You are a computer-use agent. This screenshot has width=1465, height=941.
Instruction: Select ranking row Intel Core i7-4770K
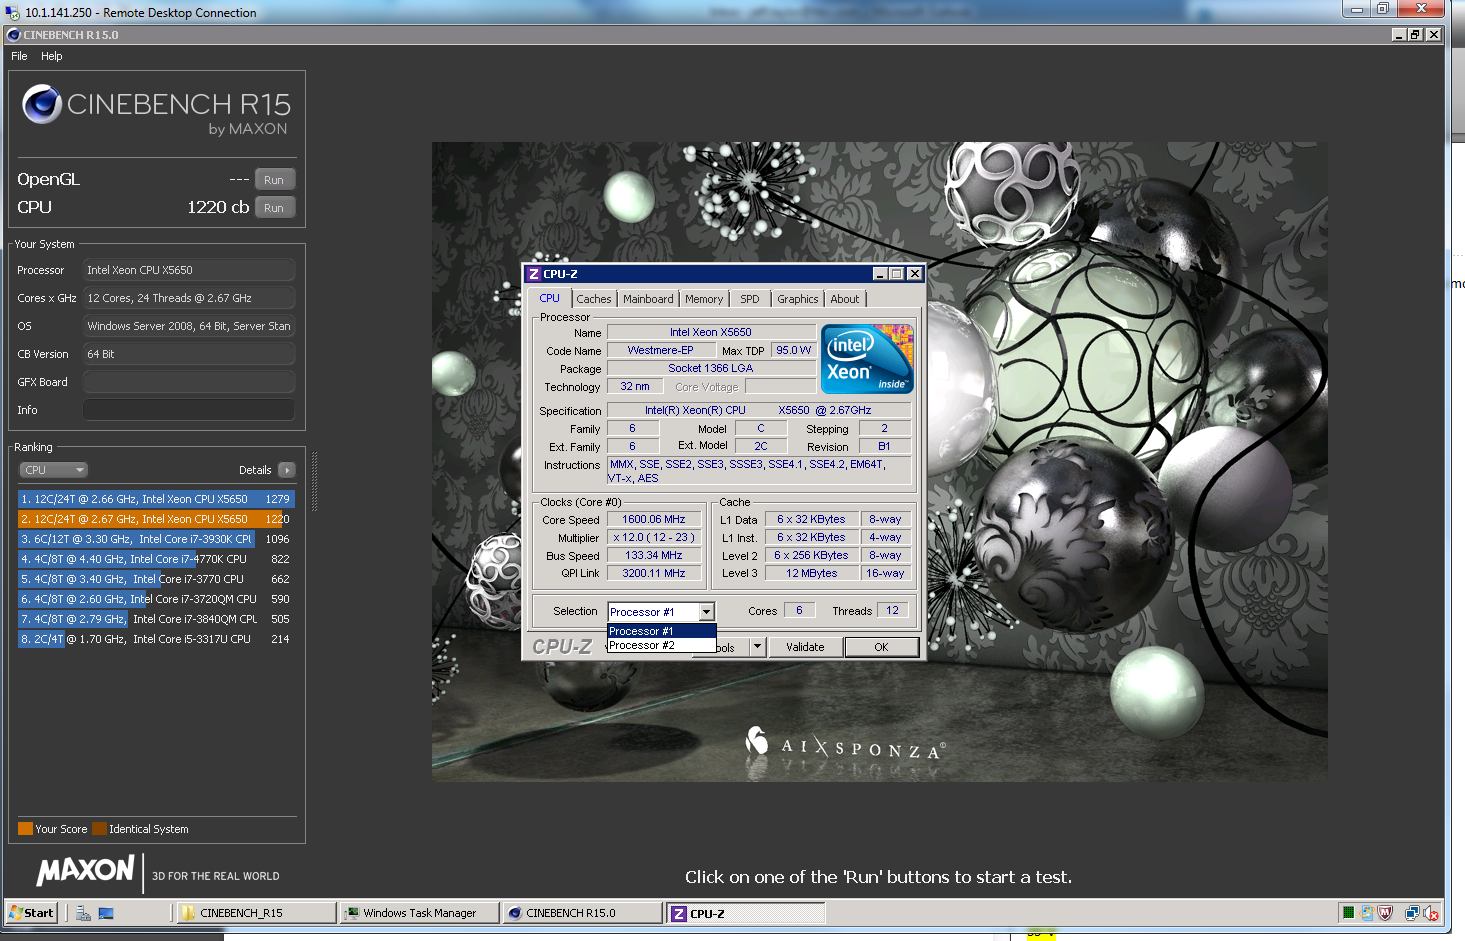[x=156, y=559]
